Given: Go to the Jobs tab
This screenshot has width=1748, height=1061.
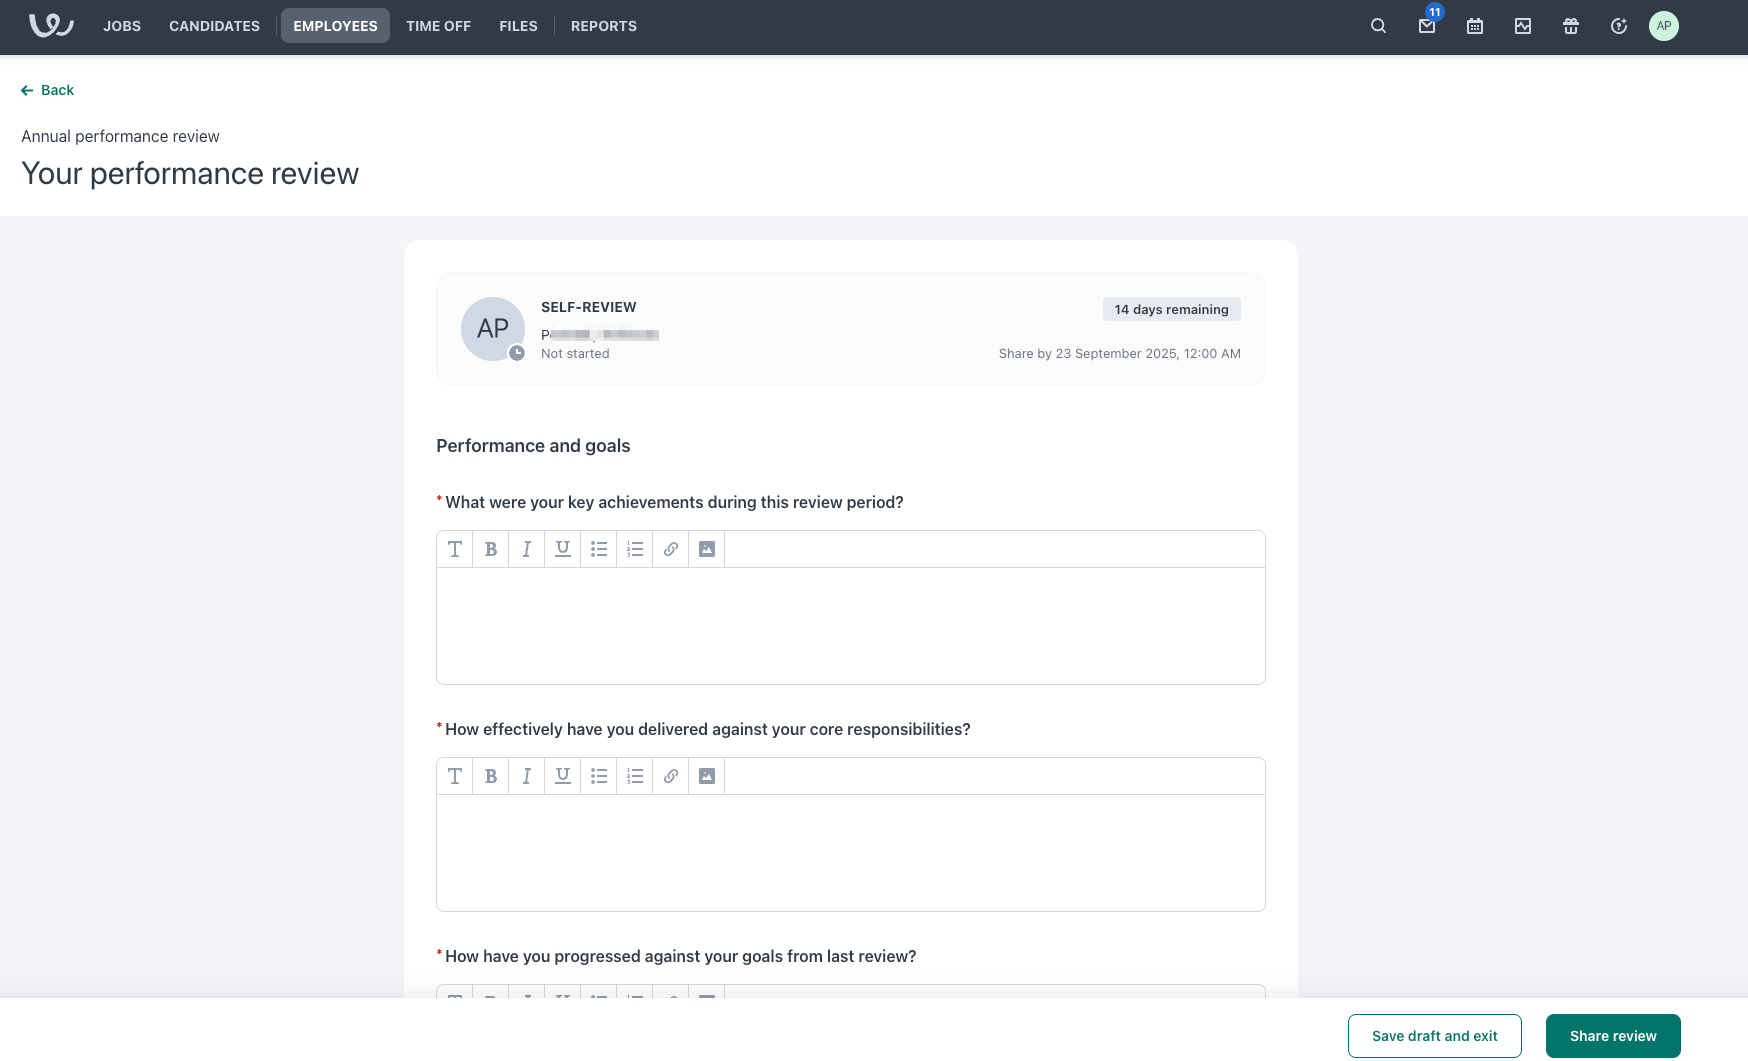Looking at the screenshot, I should 122,26.
